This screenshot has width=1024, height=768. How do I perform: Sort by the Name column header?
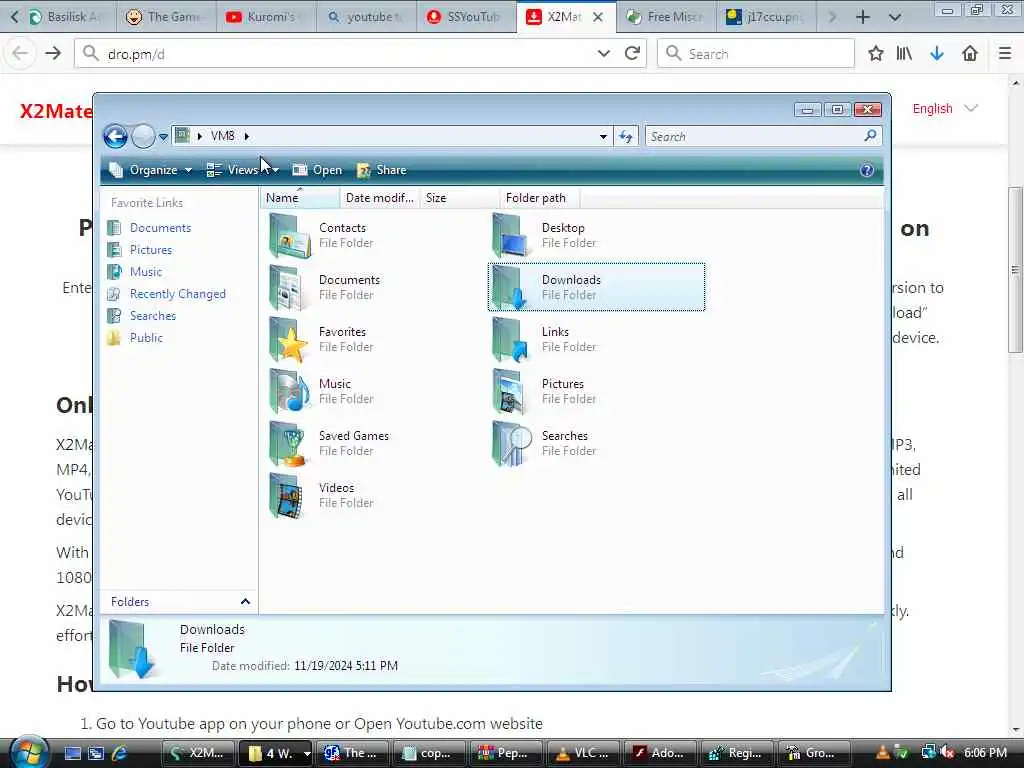click(300, 198)
